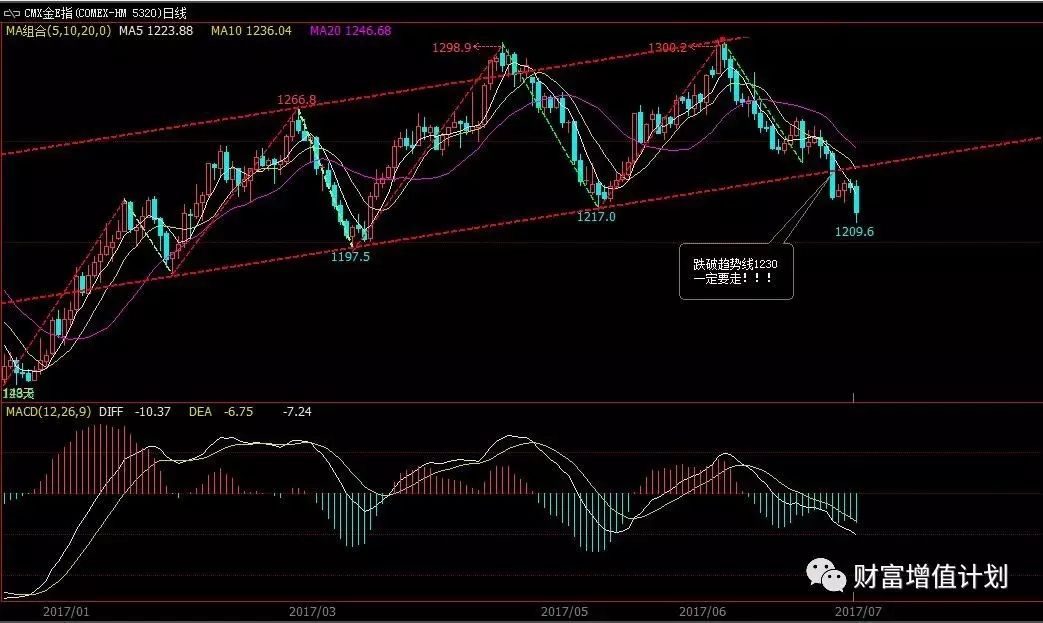This screenshot has height=623, width=1043.
Task: Select the MACD histogram value -7.24
Action: click(x=297, y=412)
